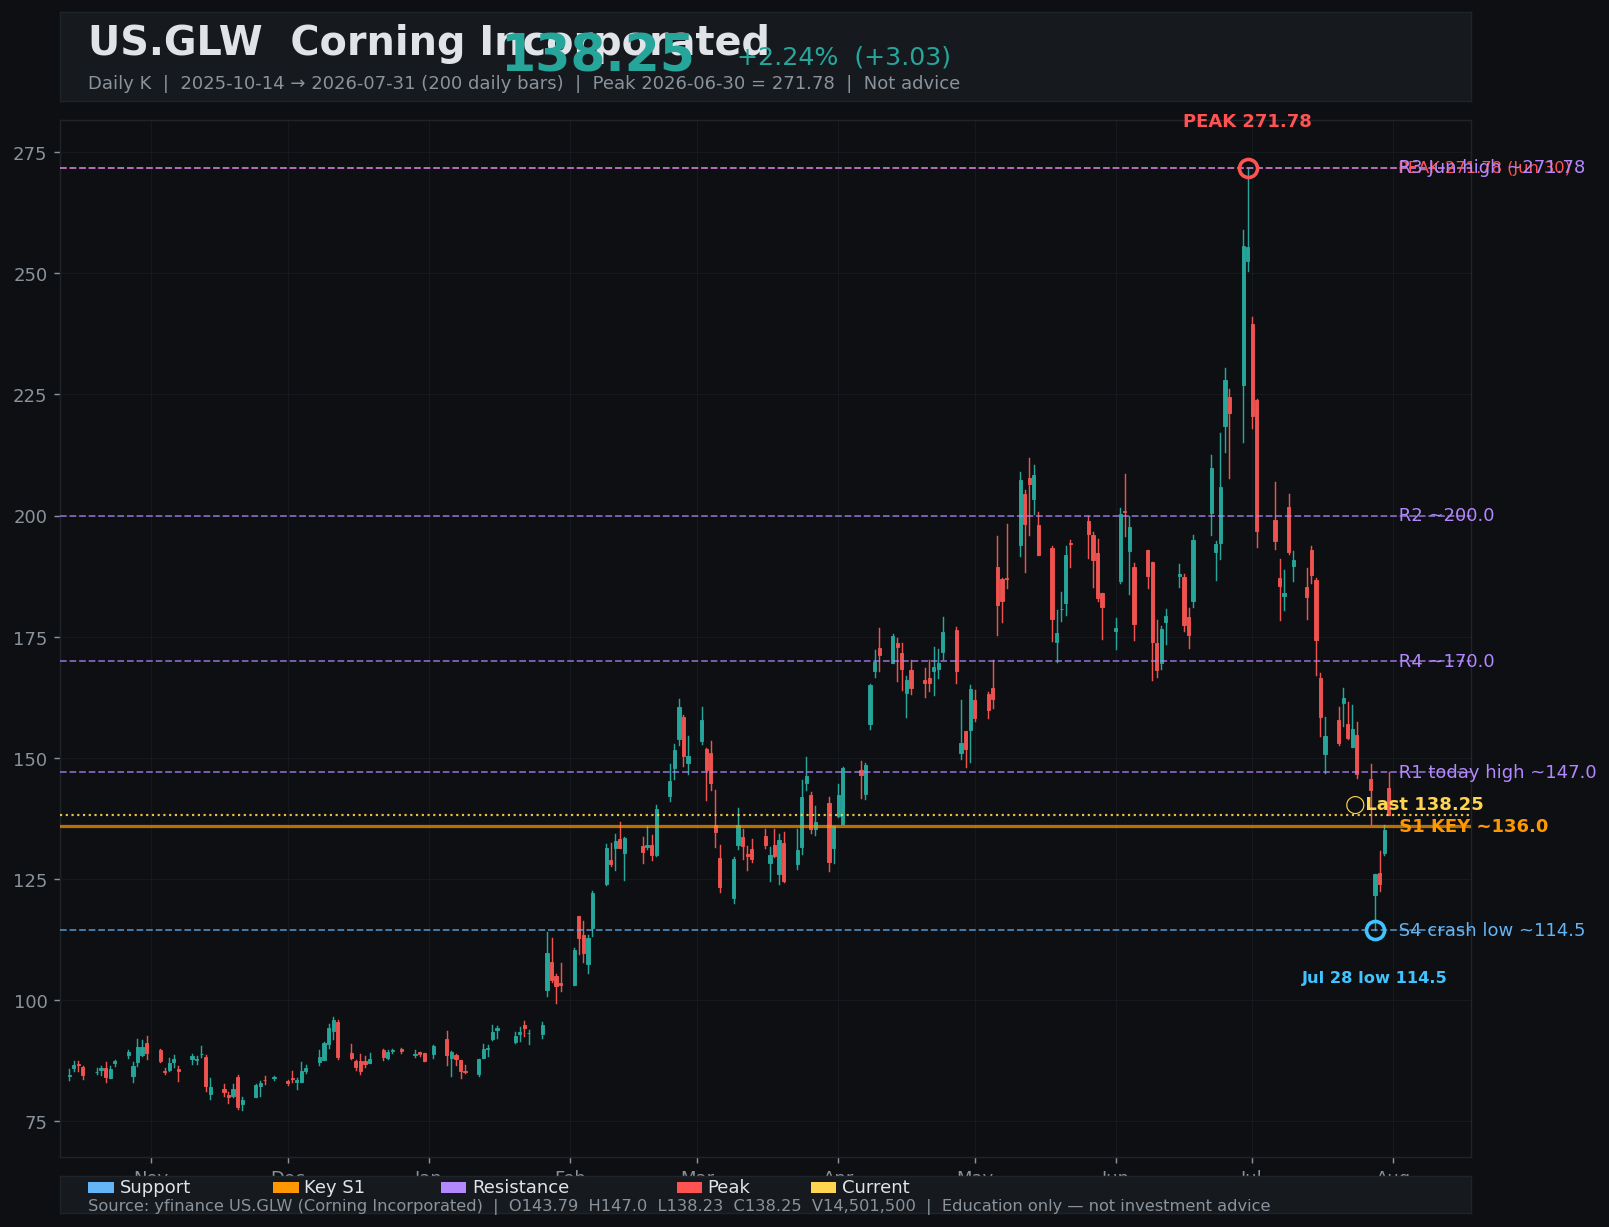Select the 'Key S1' legend label

click(x=334, y=1188)
